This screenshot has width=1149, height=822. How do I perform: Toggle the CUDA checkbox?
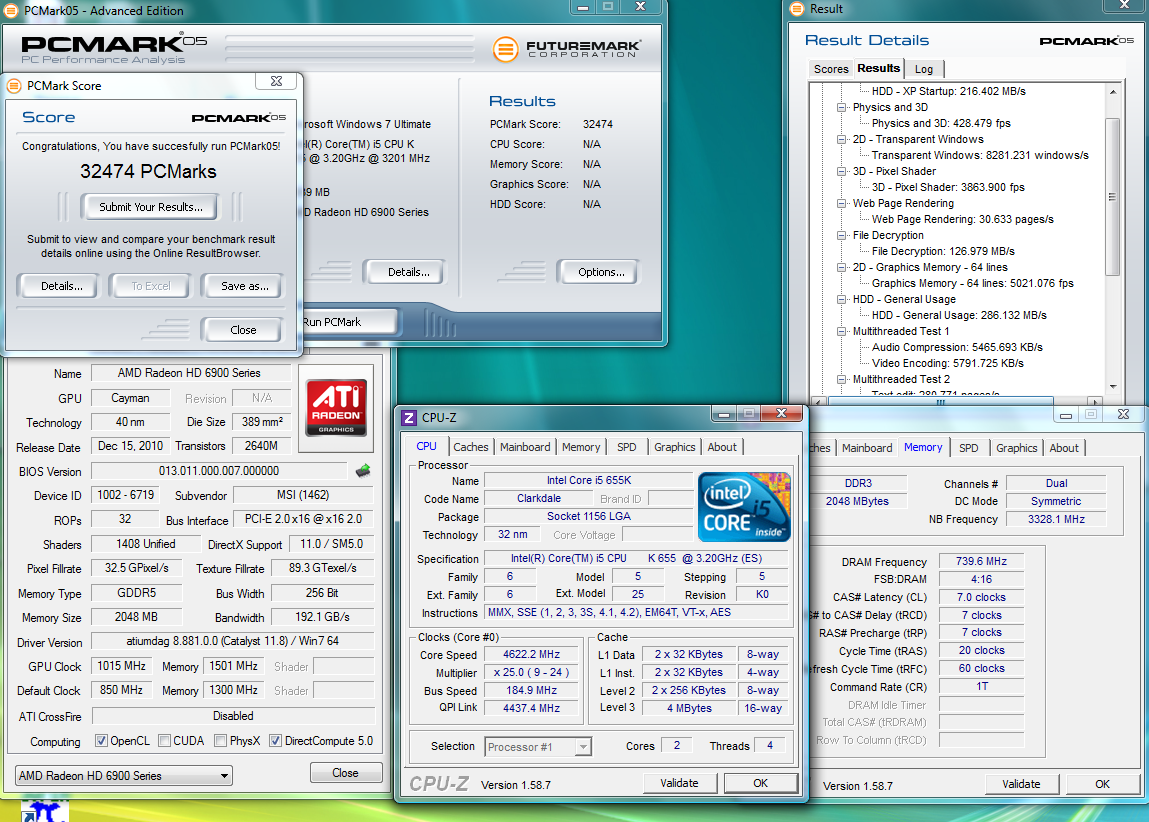pyautogui.click(x=164, y=741)
